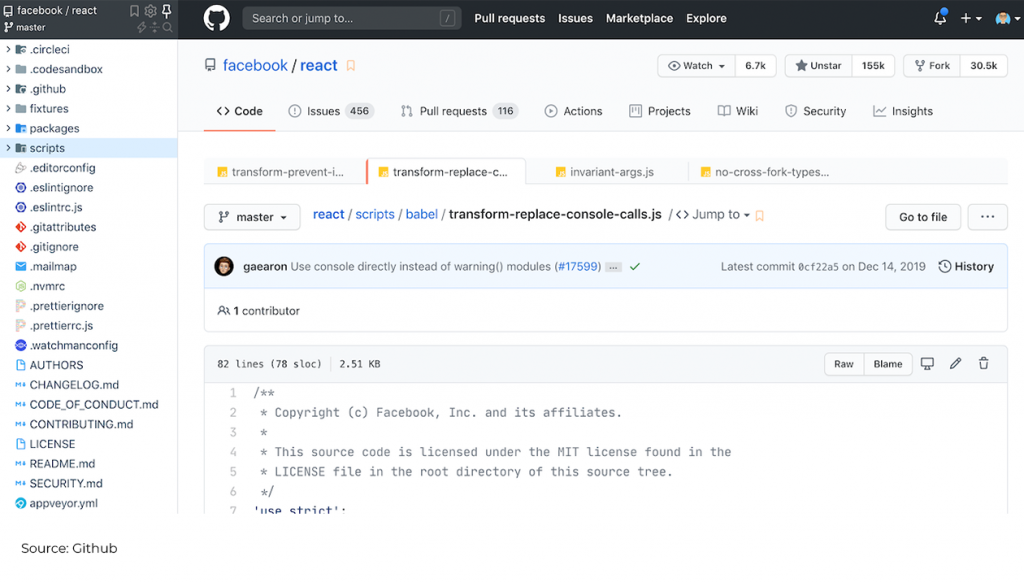Click the Edit pencil icon on the file

point(954,364)
